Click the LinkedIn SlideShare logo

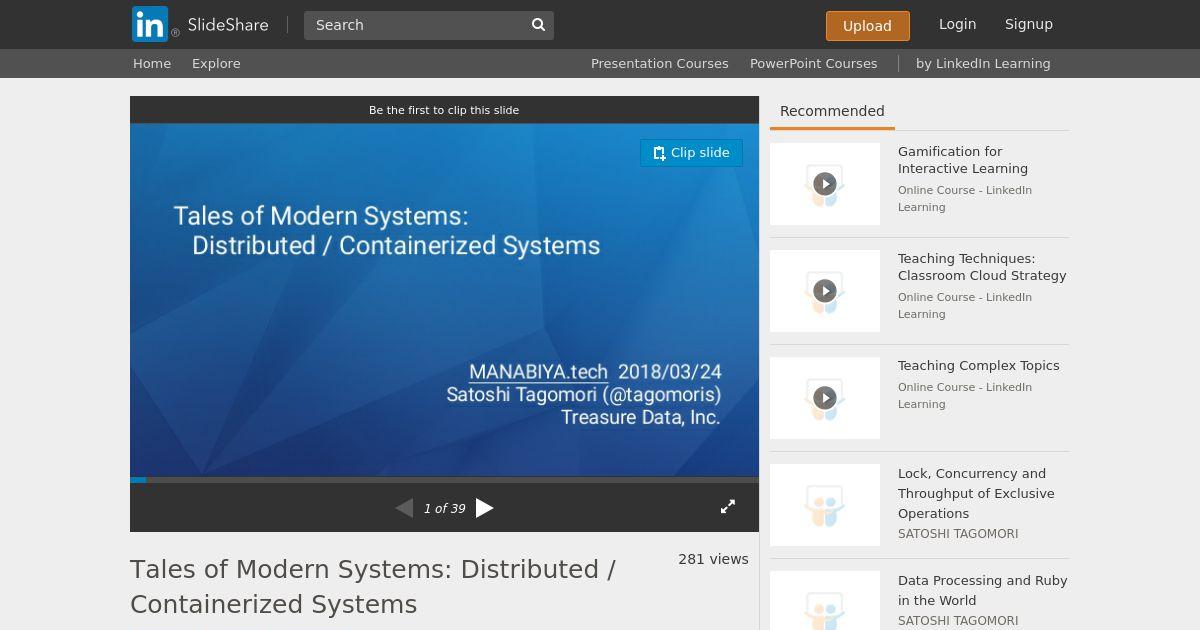[x=200, y=24]
